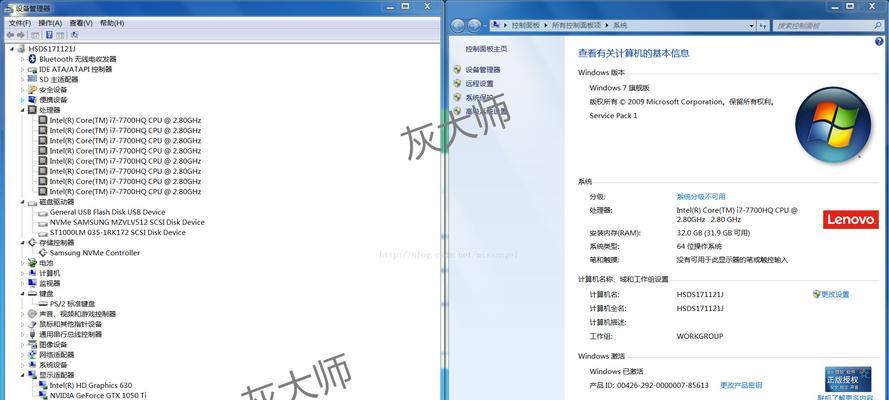Collapse the HSDS171121J root node
This screenshot has width=889, height=400.
click(12, 49)
